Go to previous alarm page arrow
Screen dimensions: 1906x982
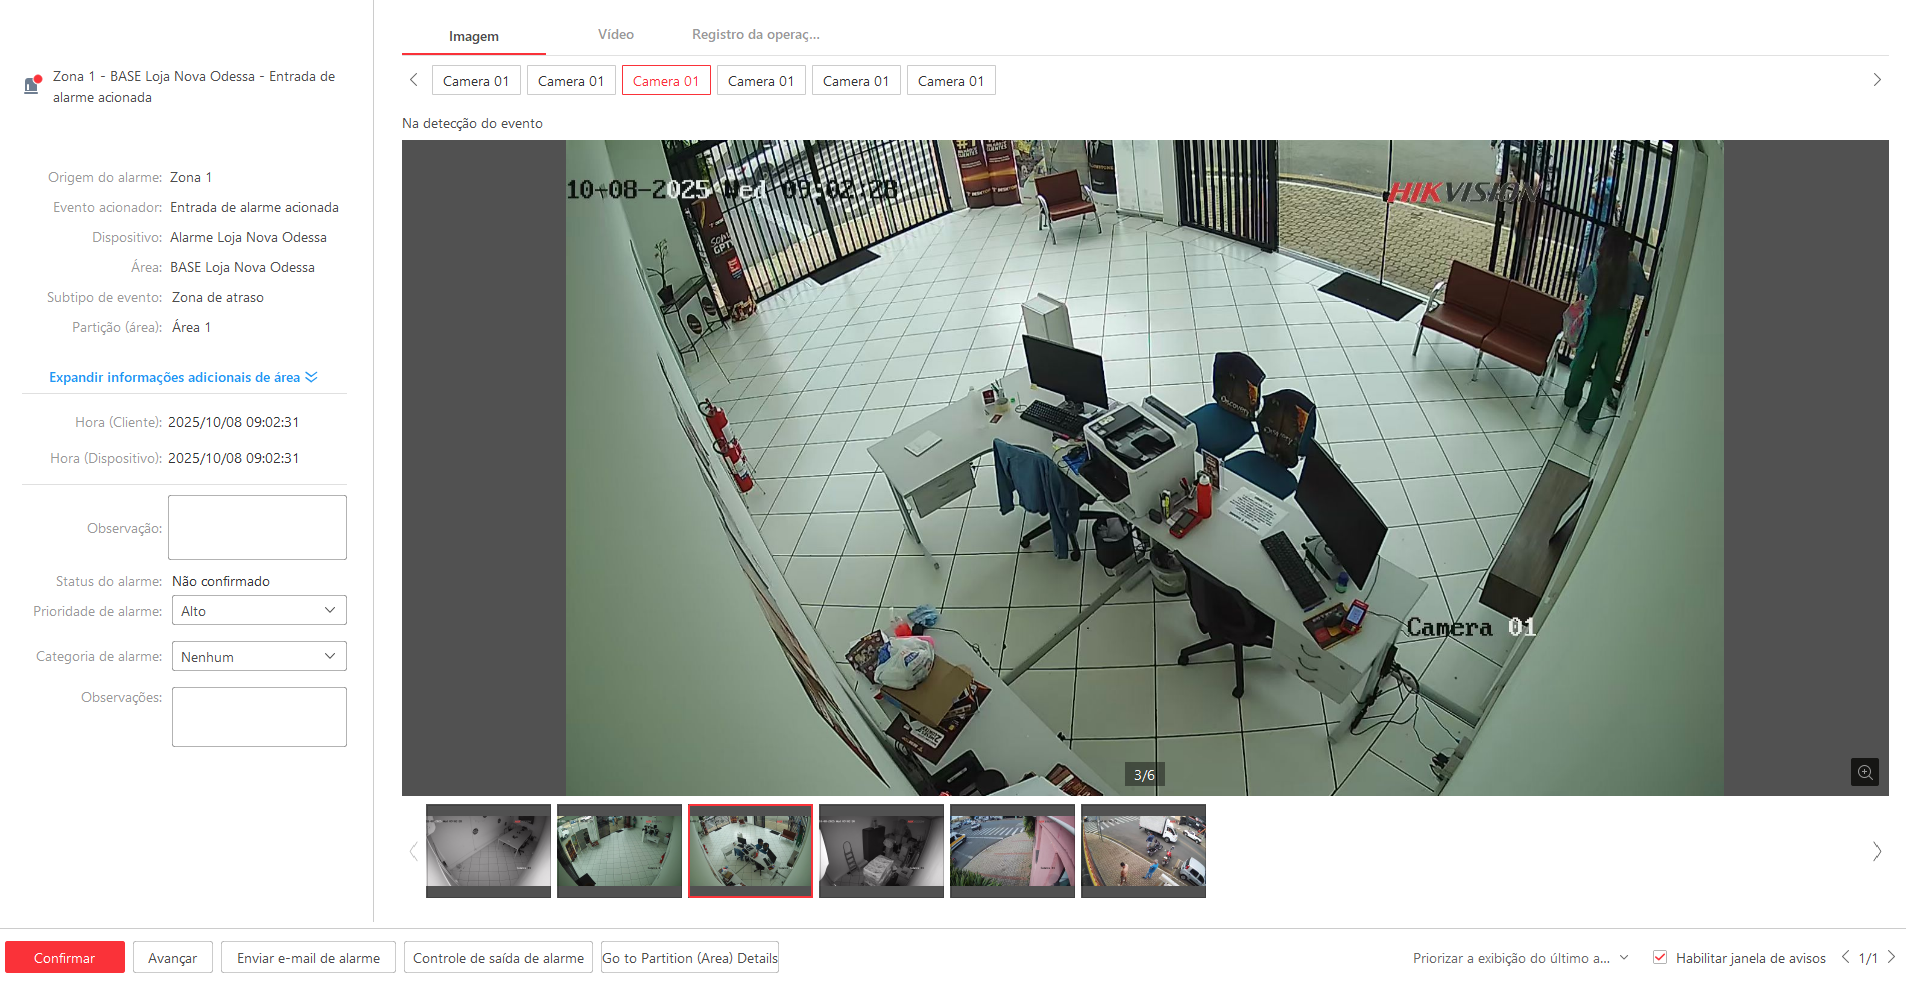click(x=1845, y=957)
